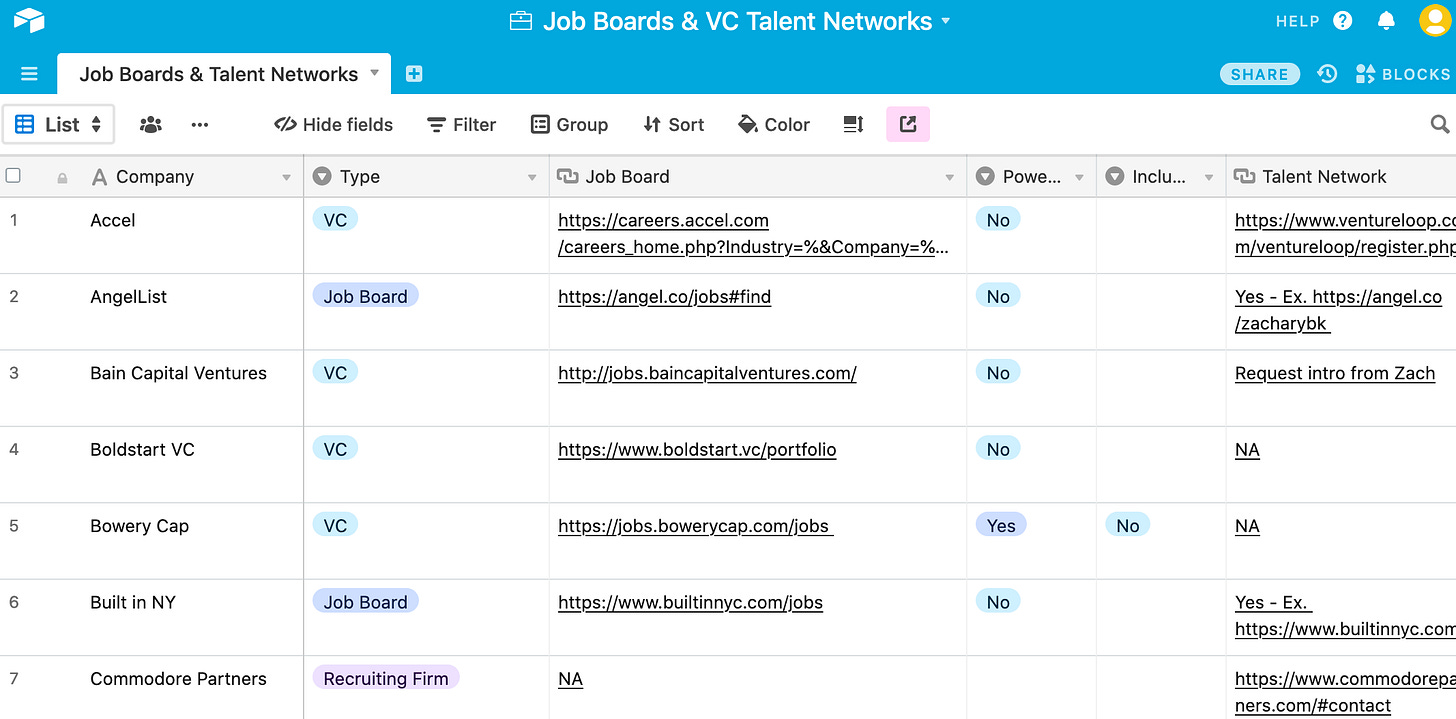
Task: Open Job Board column dropdown arrow
Action: 950,178
